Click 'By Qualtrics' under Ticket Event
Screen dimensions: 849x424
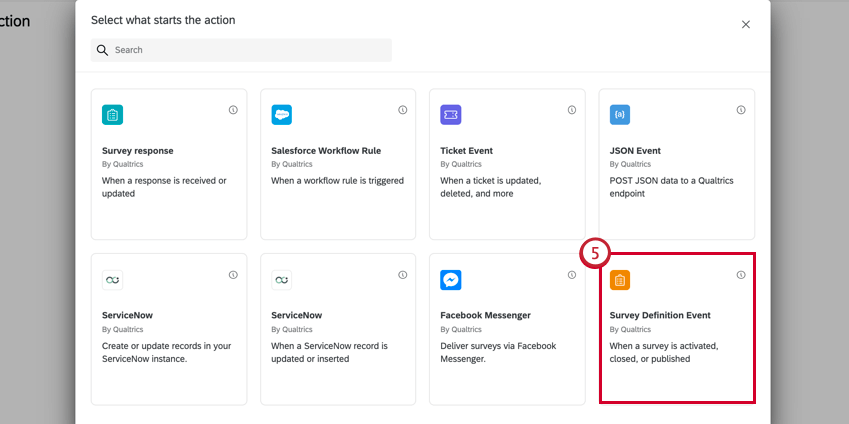461,164
